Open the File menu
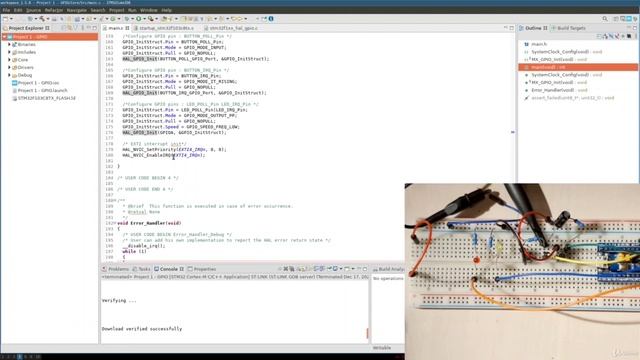Viewport: 640px width, 360px height. coord(6,10)
